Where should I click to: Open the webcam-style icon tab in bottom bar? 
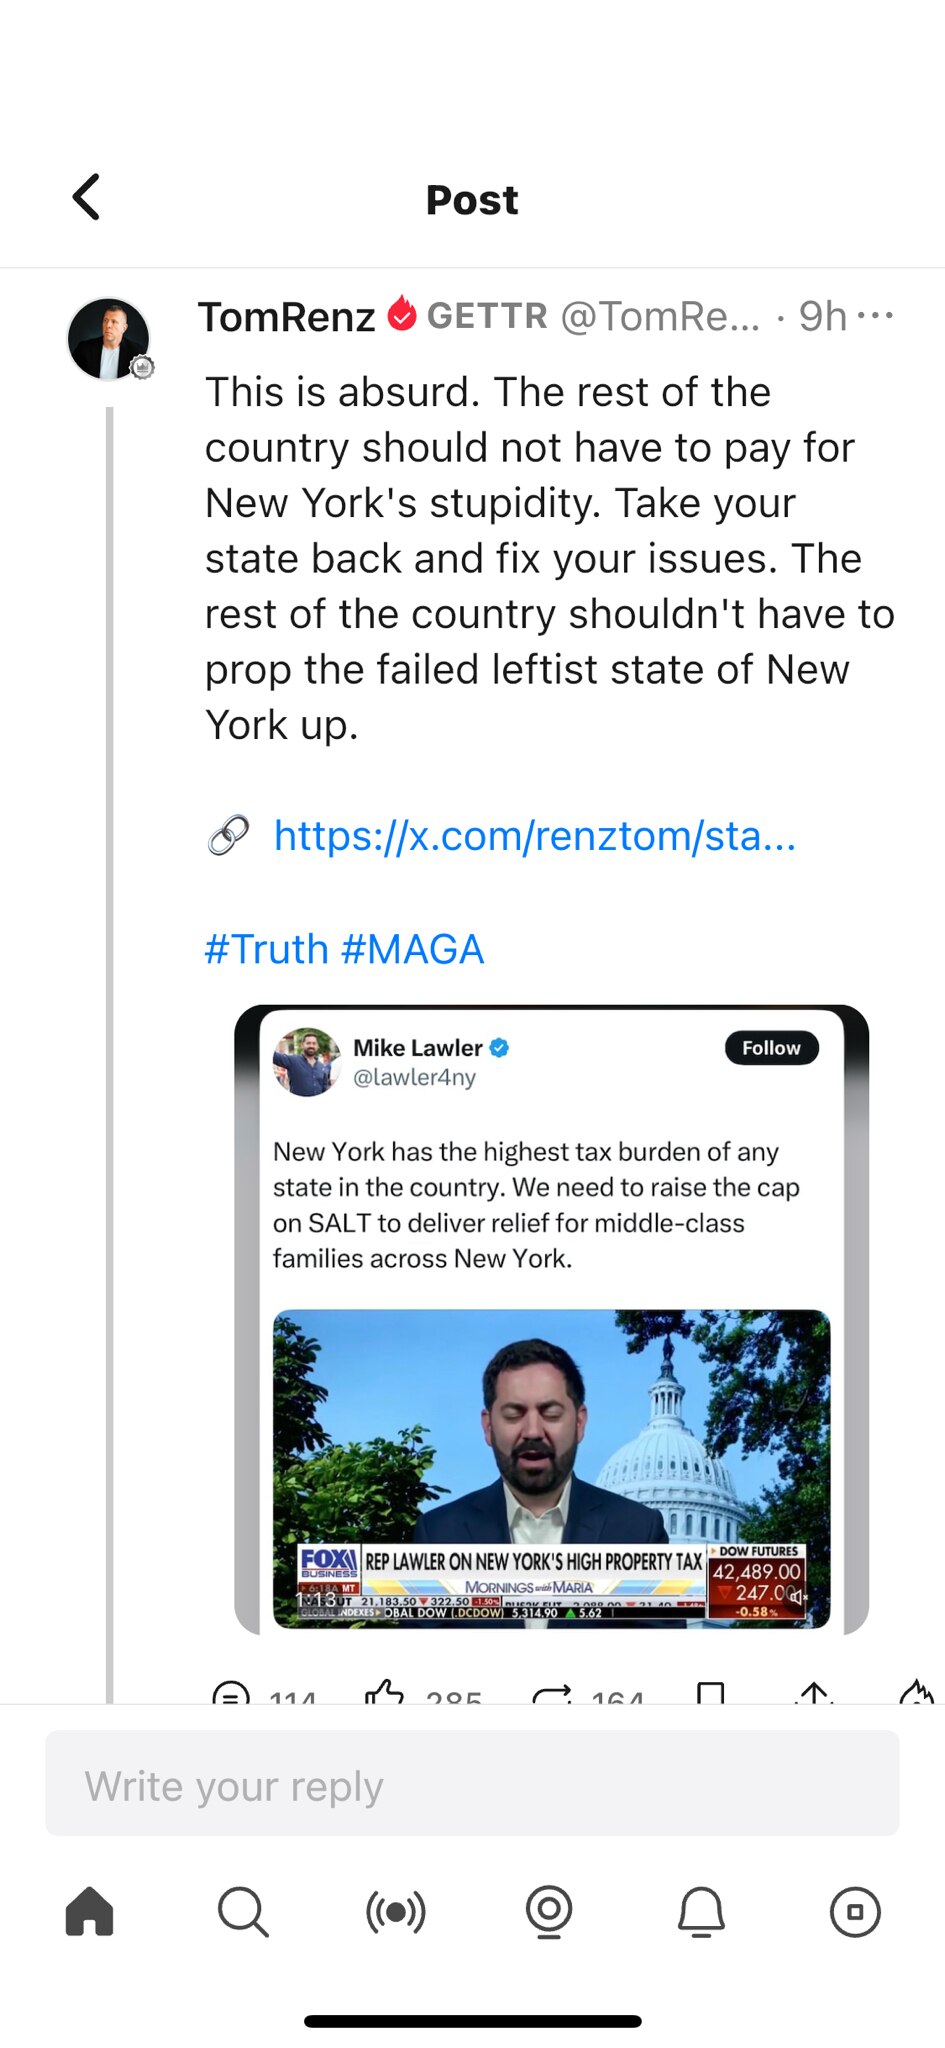(x=549, y=1912)
